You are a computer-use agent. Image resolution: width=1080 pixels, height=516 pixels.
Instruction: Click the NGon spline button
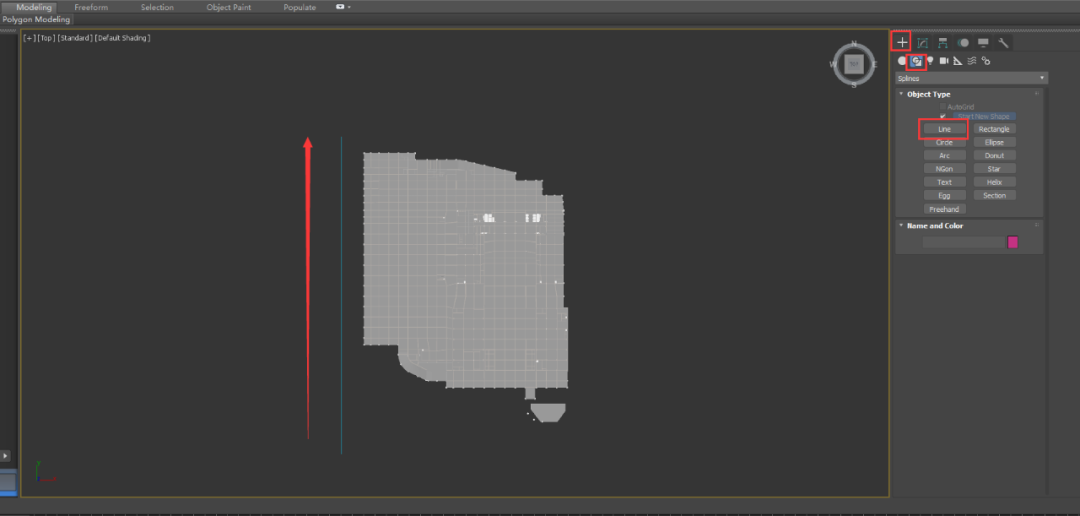pyautogui.click(x=944, y=169)
